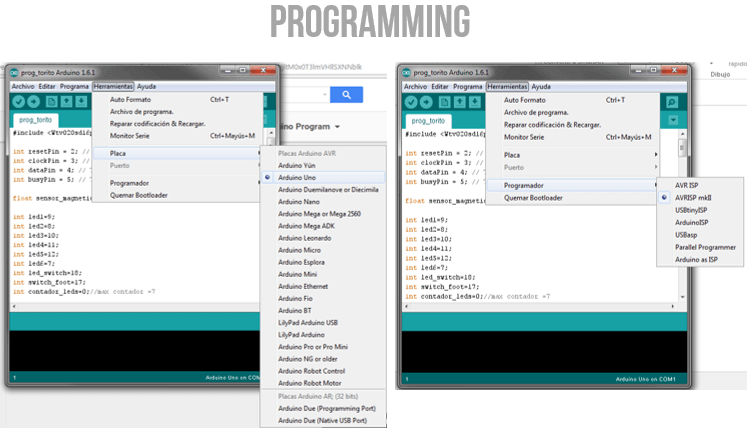The image size is (748, 432).
Task: Click New sketch icon in right Arduino window
Action: tap(445, 102)
